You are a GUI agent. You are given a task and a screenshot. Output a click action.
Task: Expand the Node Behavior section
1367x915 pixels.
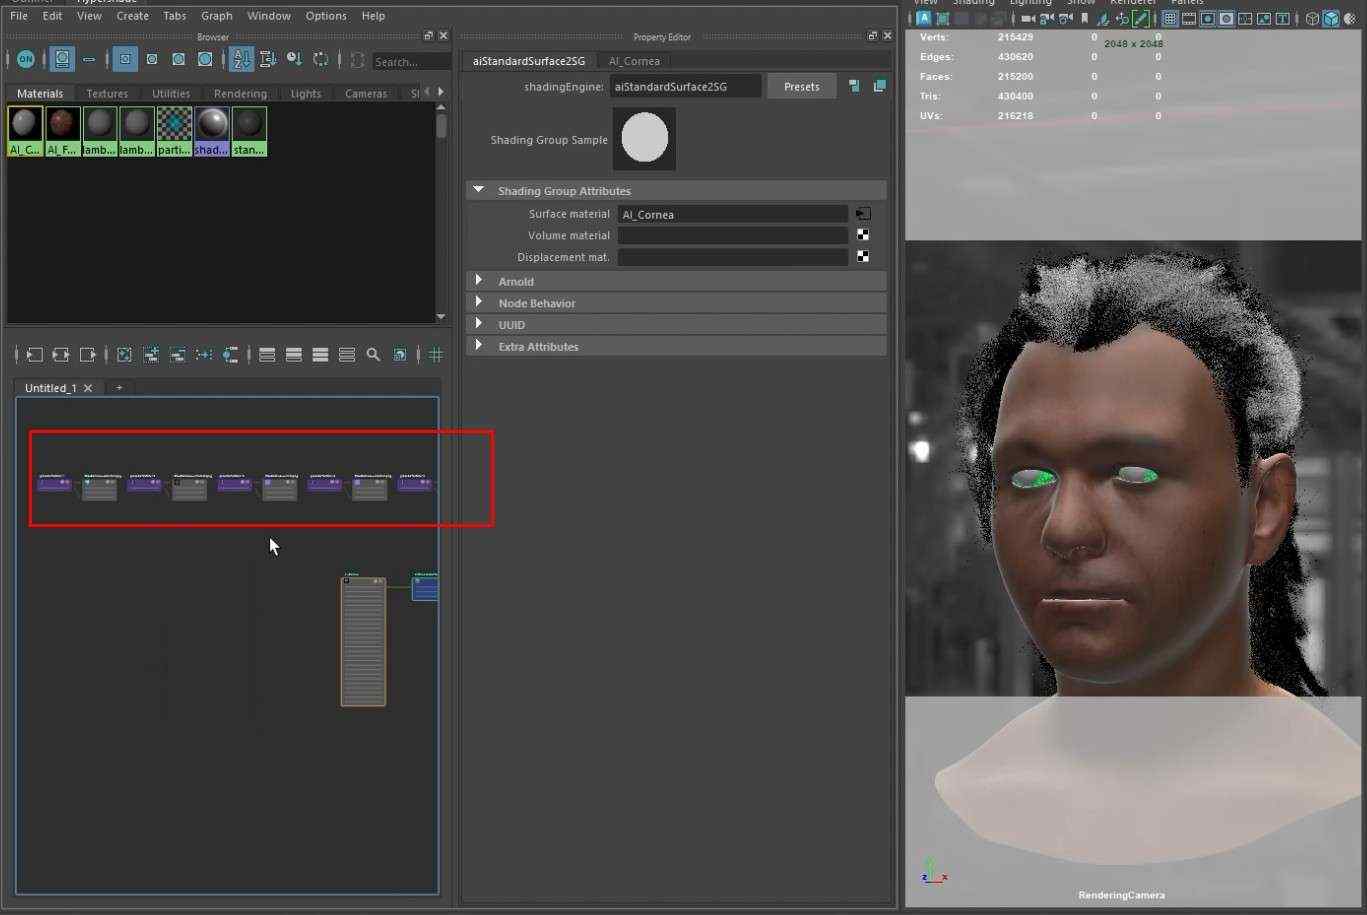click(478, 303)
